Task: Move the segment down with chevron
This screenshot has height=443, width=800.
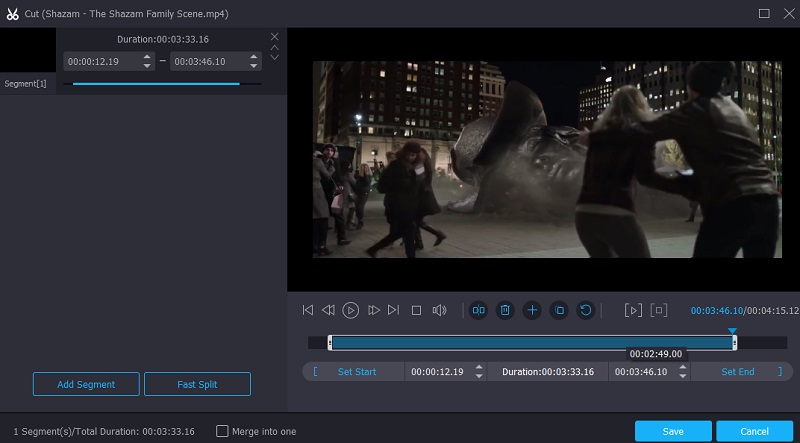Action: (274, 57)
